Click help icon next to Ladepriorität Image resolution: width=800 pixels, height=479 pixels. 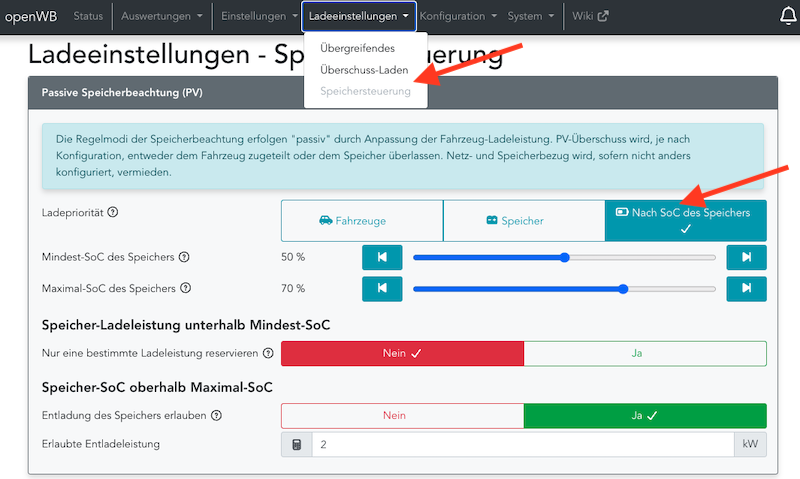click(113, 212)
